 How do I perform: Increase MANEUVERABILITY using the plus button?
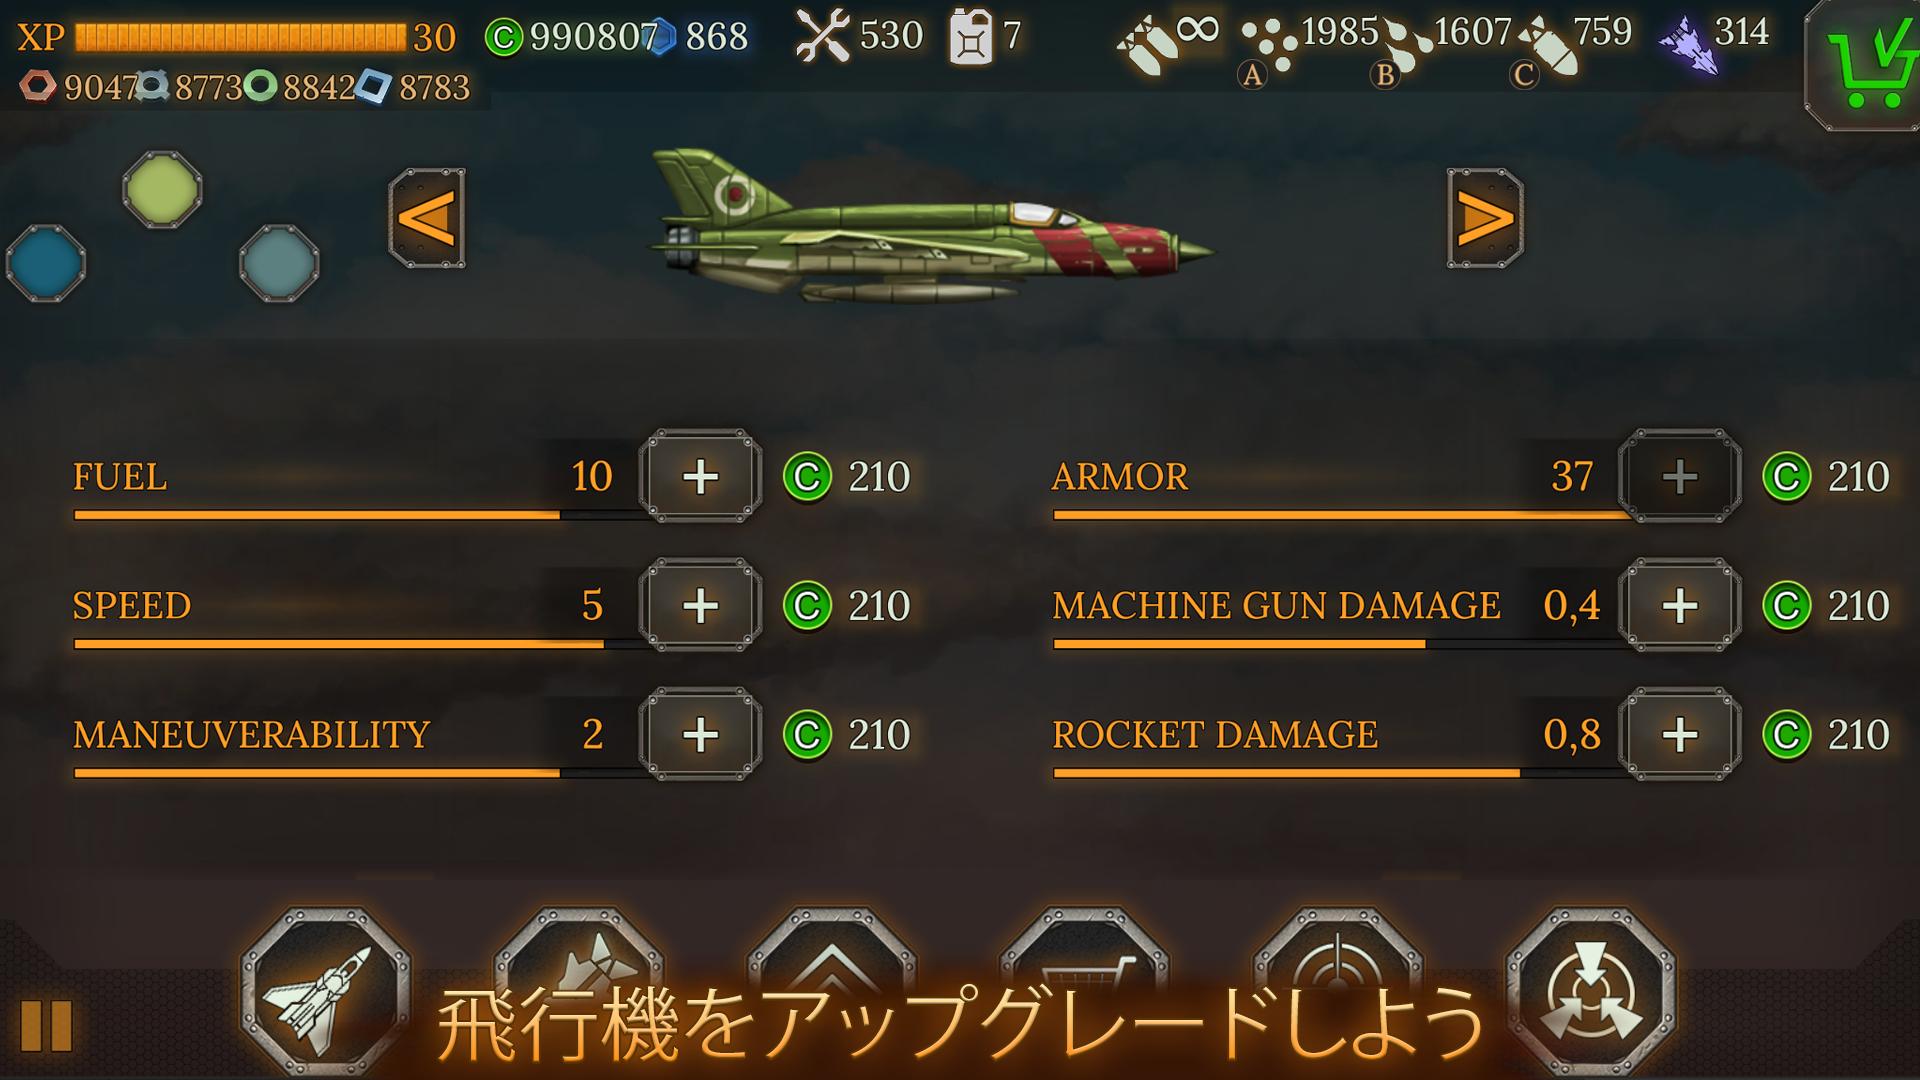tap(700, 734)
